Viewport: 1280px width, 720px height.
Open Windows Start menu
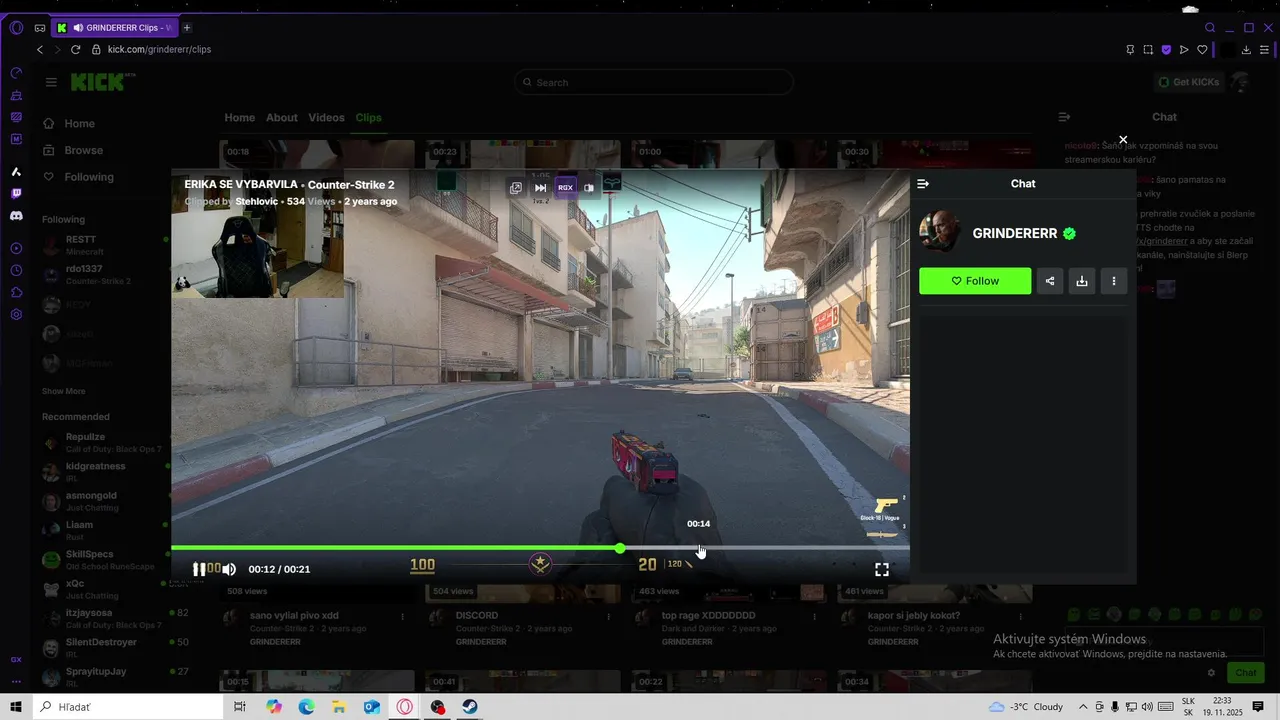16,707
